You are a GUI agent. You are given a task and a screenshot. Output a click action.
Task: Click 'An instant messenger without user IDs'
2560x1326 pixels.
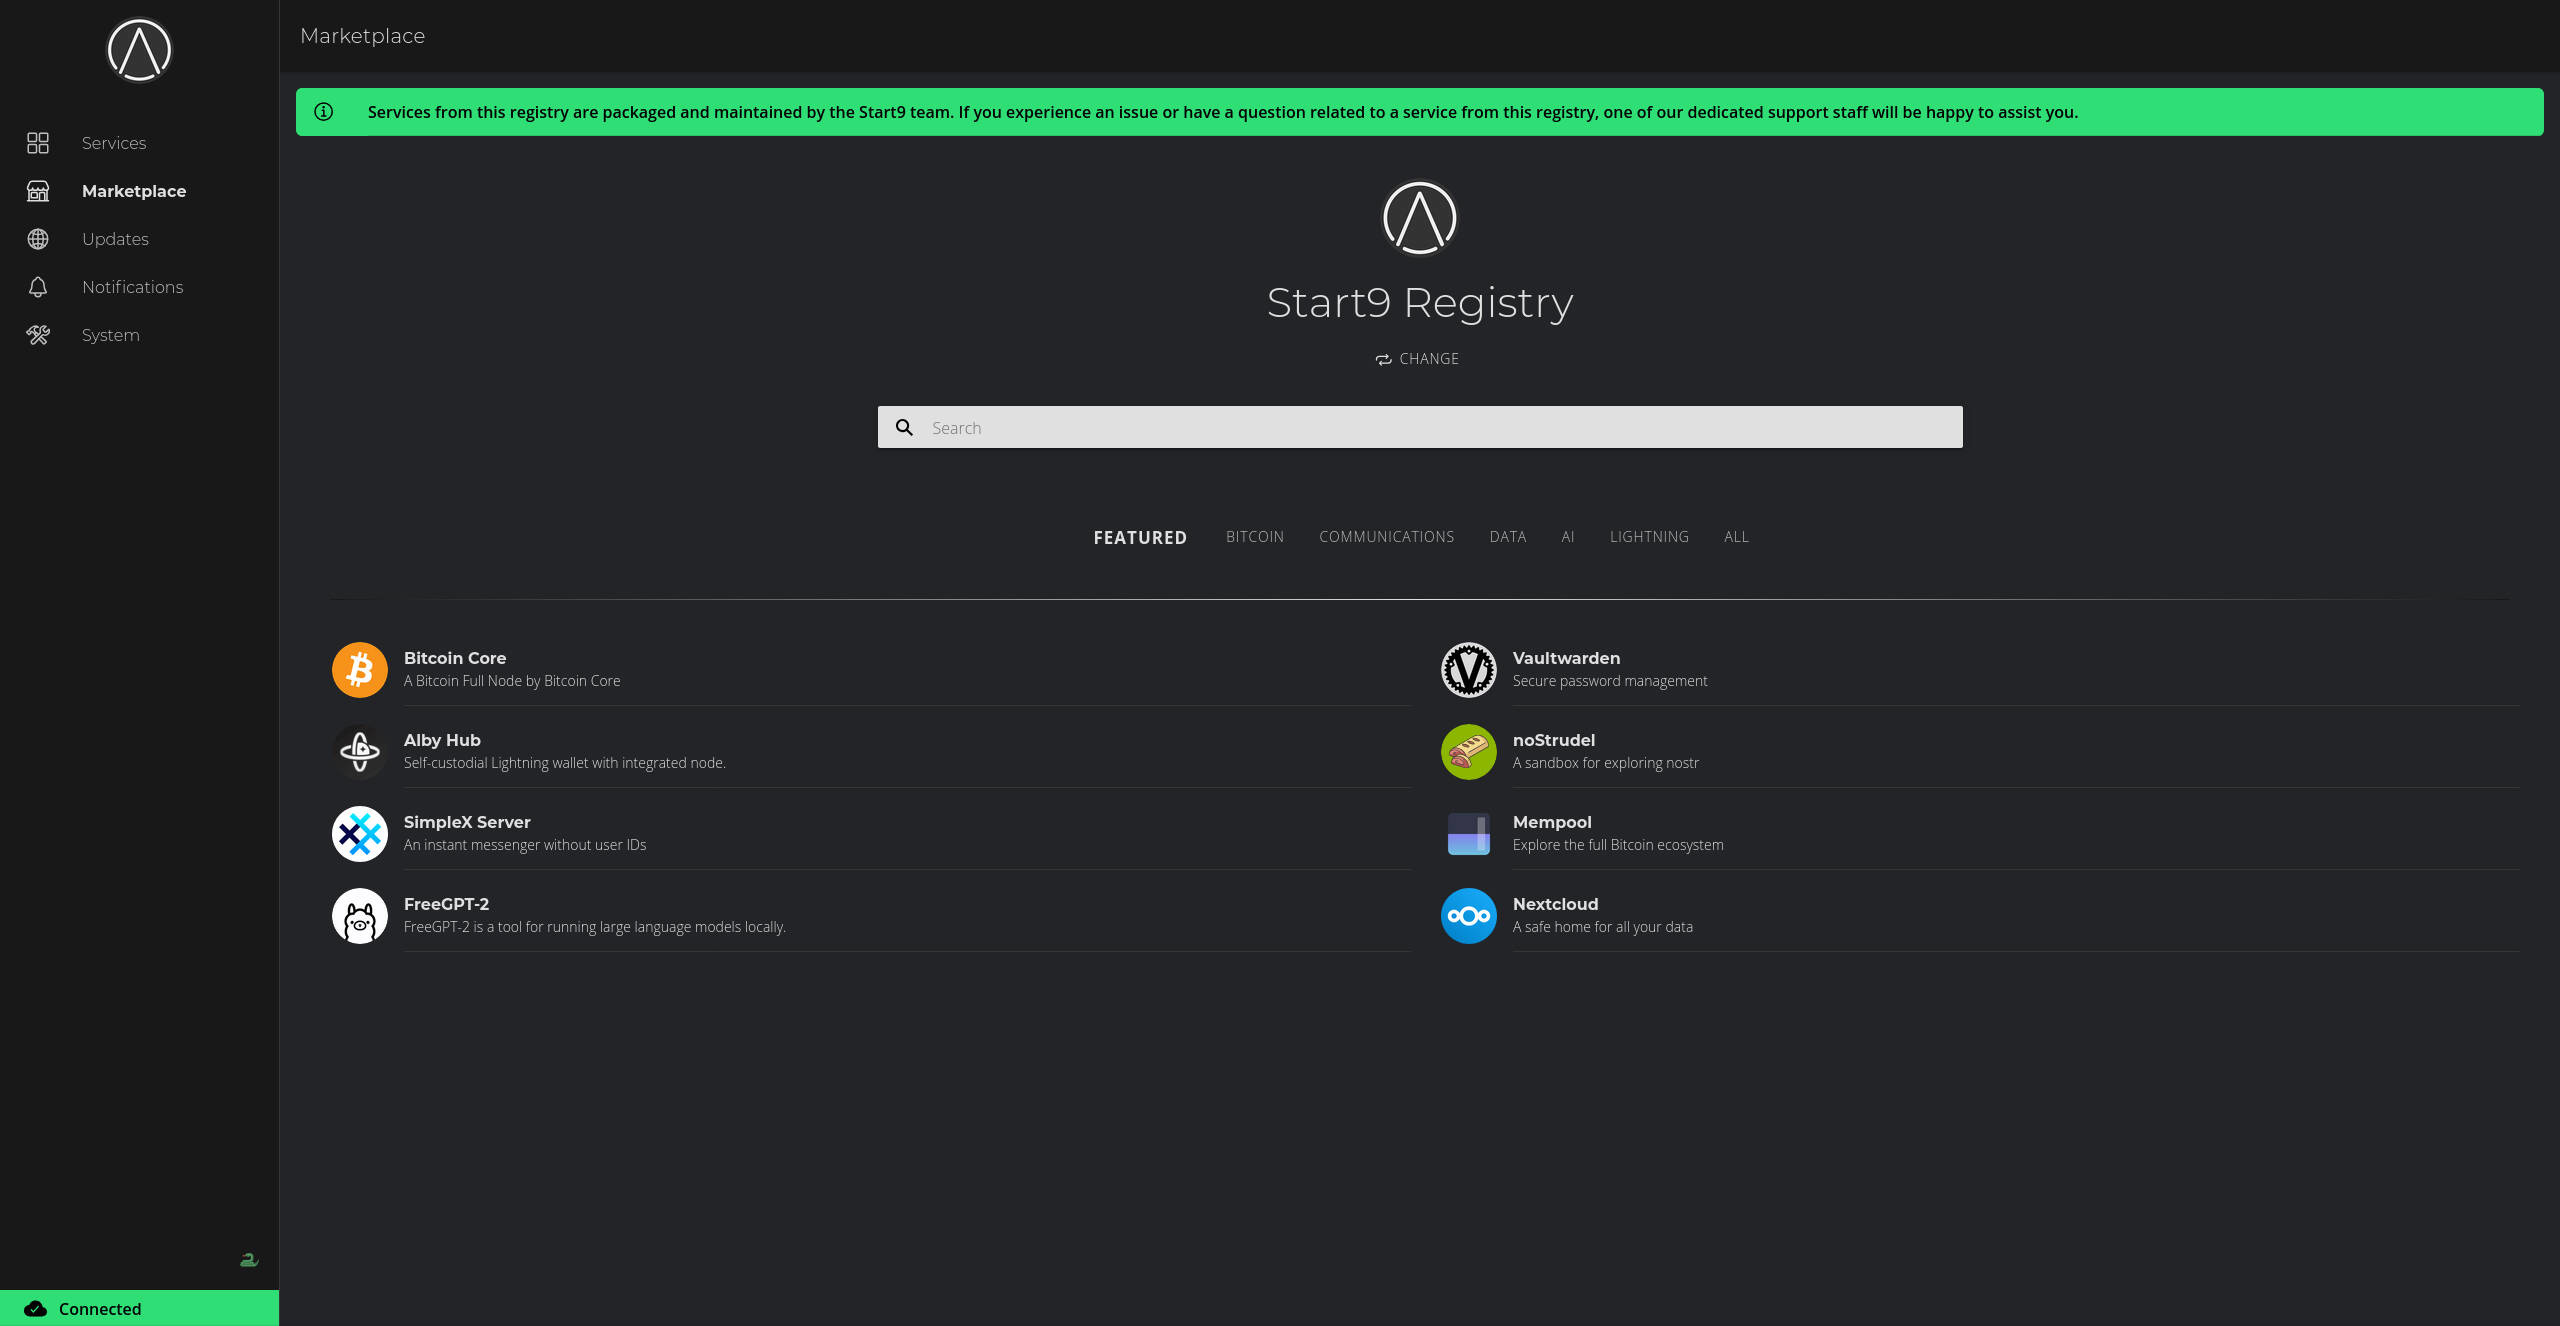(x=525, y=845)
